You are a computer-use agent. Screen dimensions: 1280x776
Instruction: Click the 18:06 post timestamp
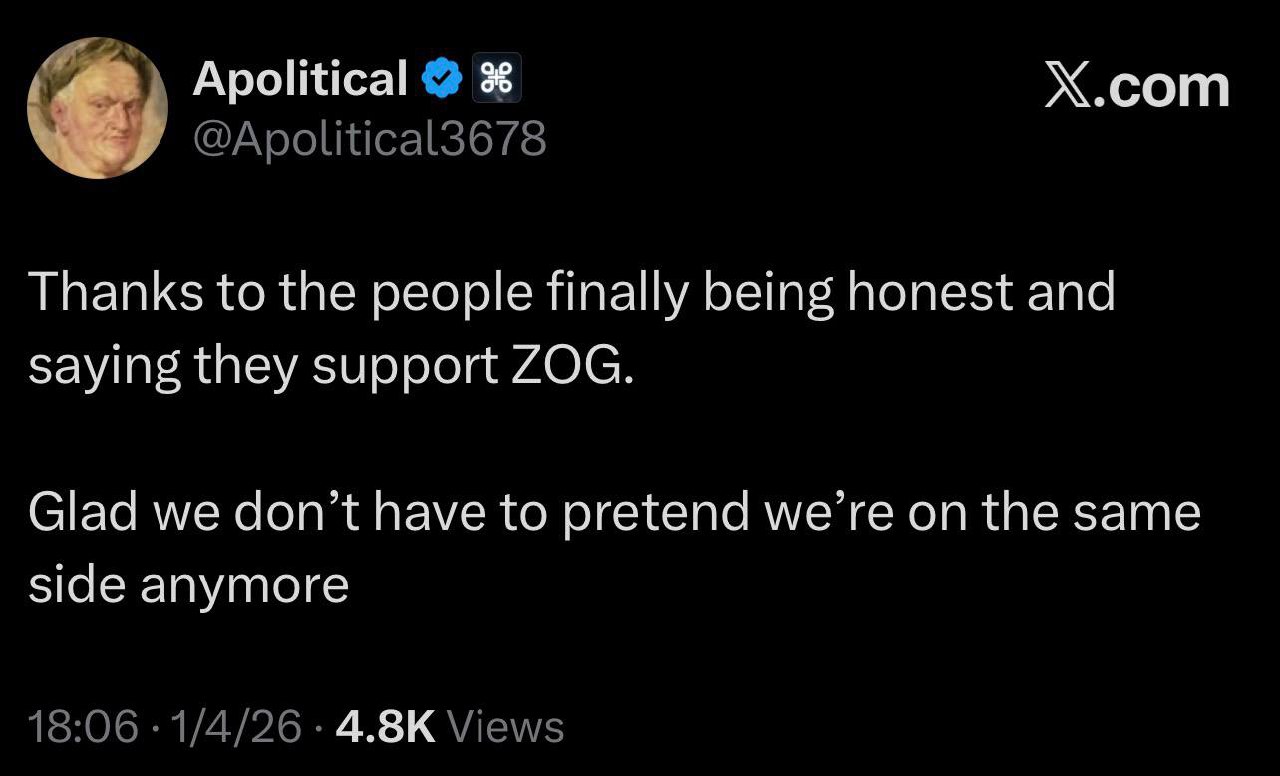83,727
